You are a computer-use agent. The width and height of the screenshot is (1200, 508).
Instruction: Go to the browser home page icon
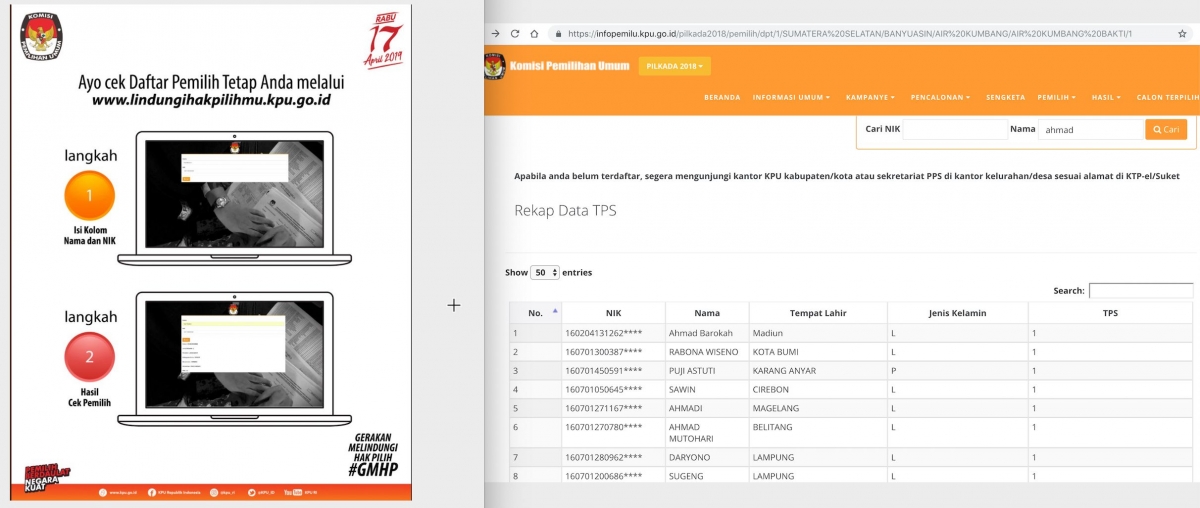[534, 33]
